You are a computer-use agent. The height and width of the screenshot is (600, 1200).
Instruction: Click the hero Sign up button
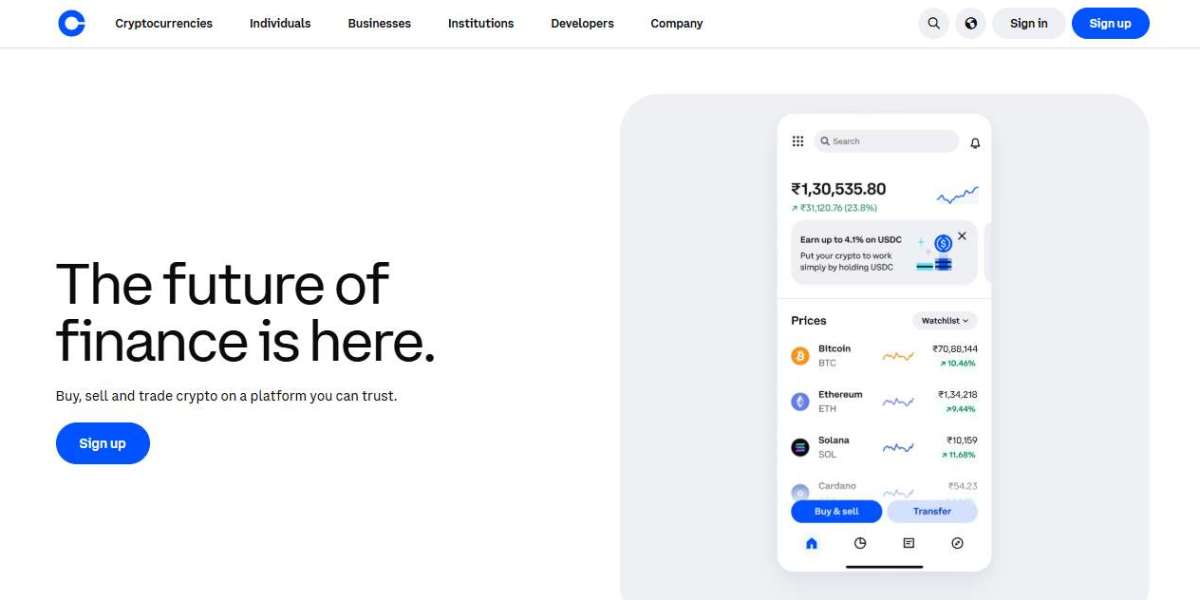click(x=103, y=443)
